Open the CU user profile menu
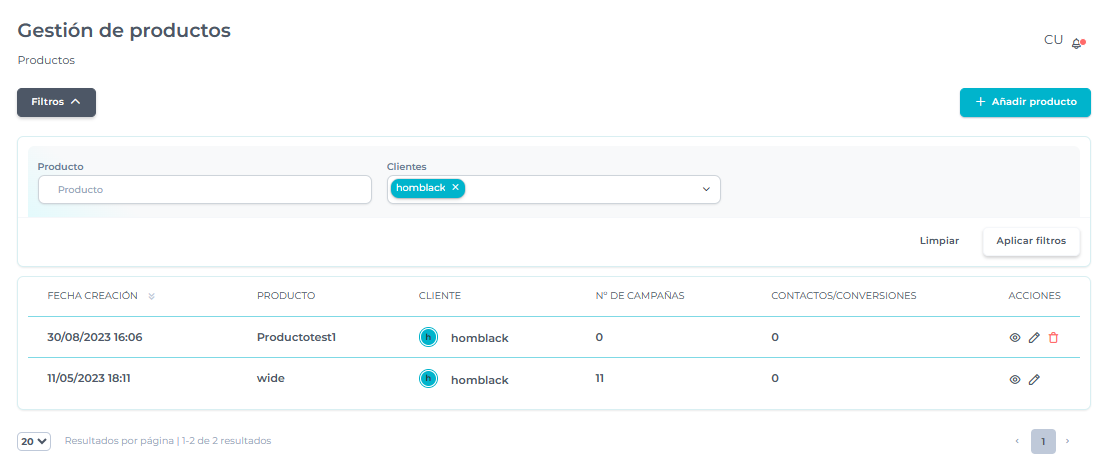The height and width of the screenshot is (469, 1108). click(x=1052, y=40)
